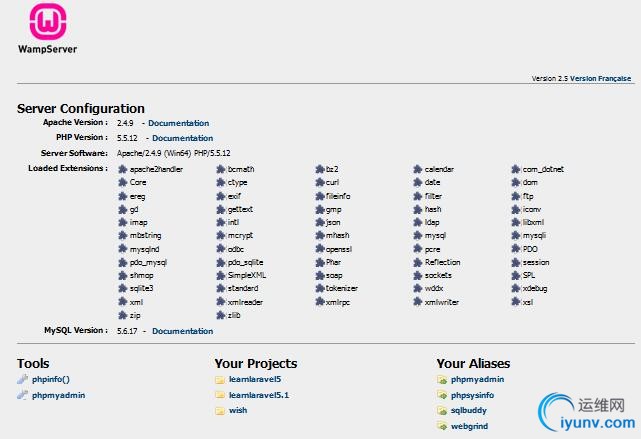641x439 pixels.
Task: Click the Tools heading
Action: pos(33,363)
